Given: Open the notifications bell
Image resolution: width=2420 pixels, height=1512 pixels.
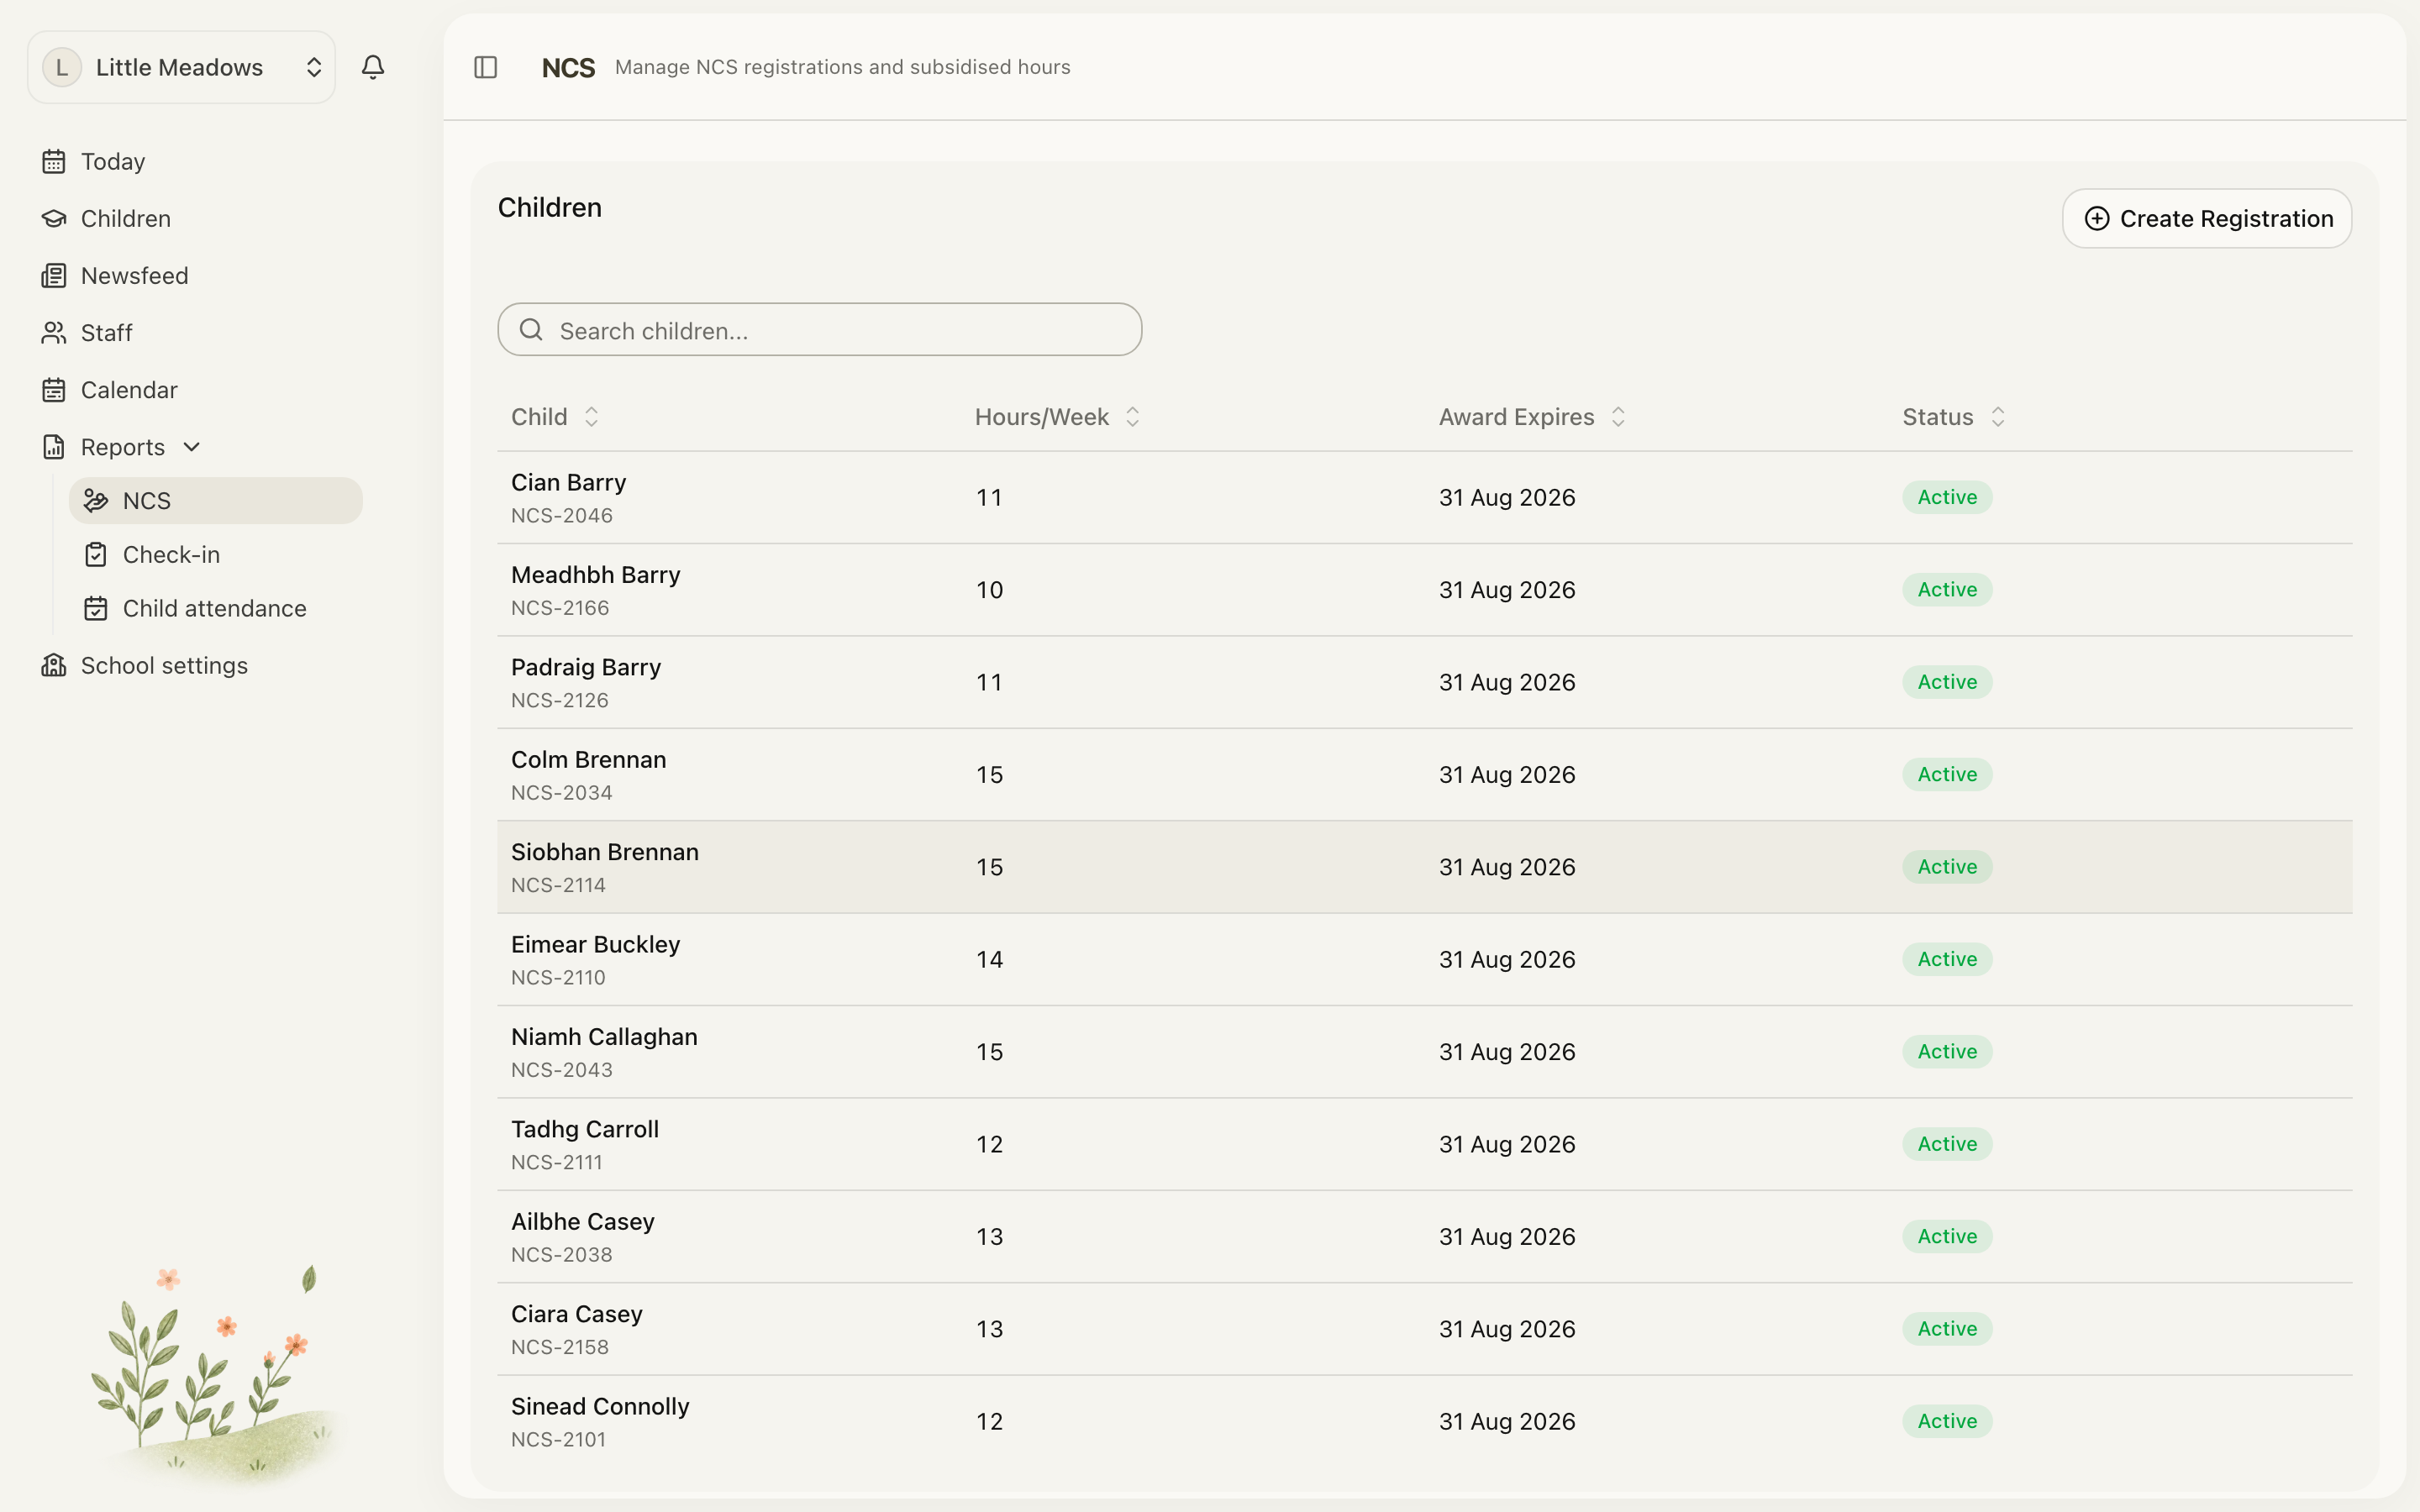Looking at the screenshot, I should click(373, 67).
